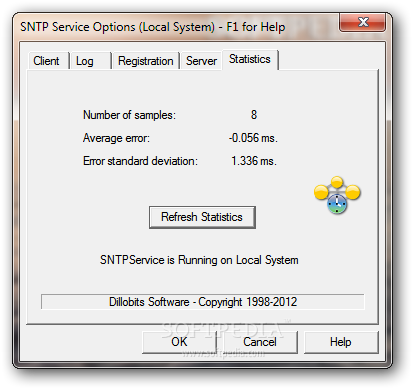
Task: Click the Refresh Statistics button
Action: (202, 217)
